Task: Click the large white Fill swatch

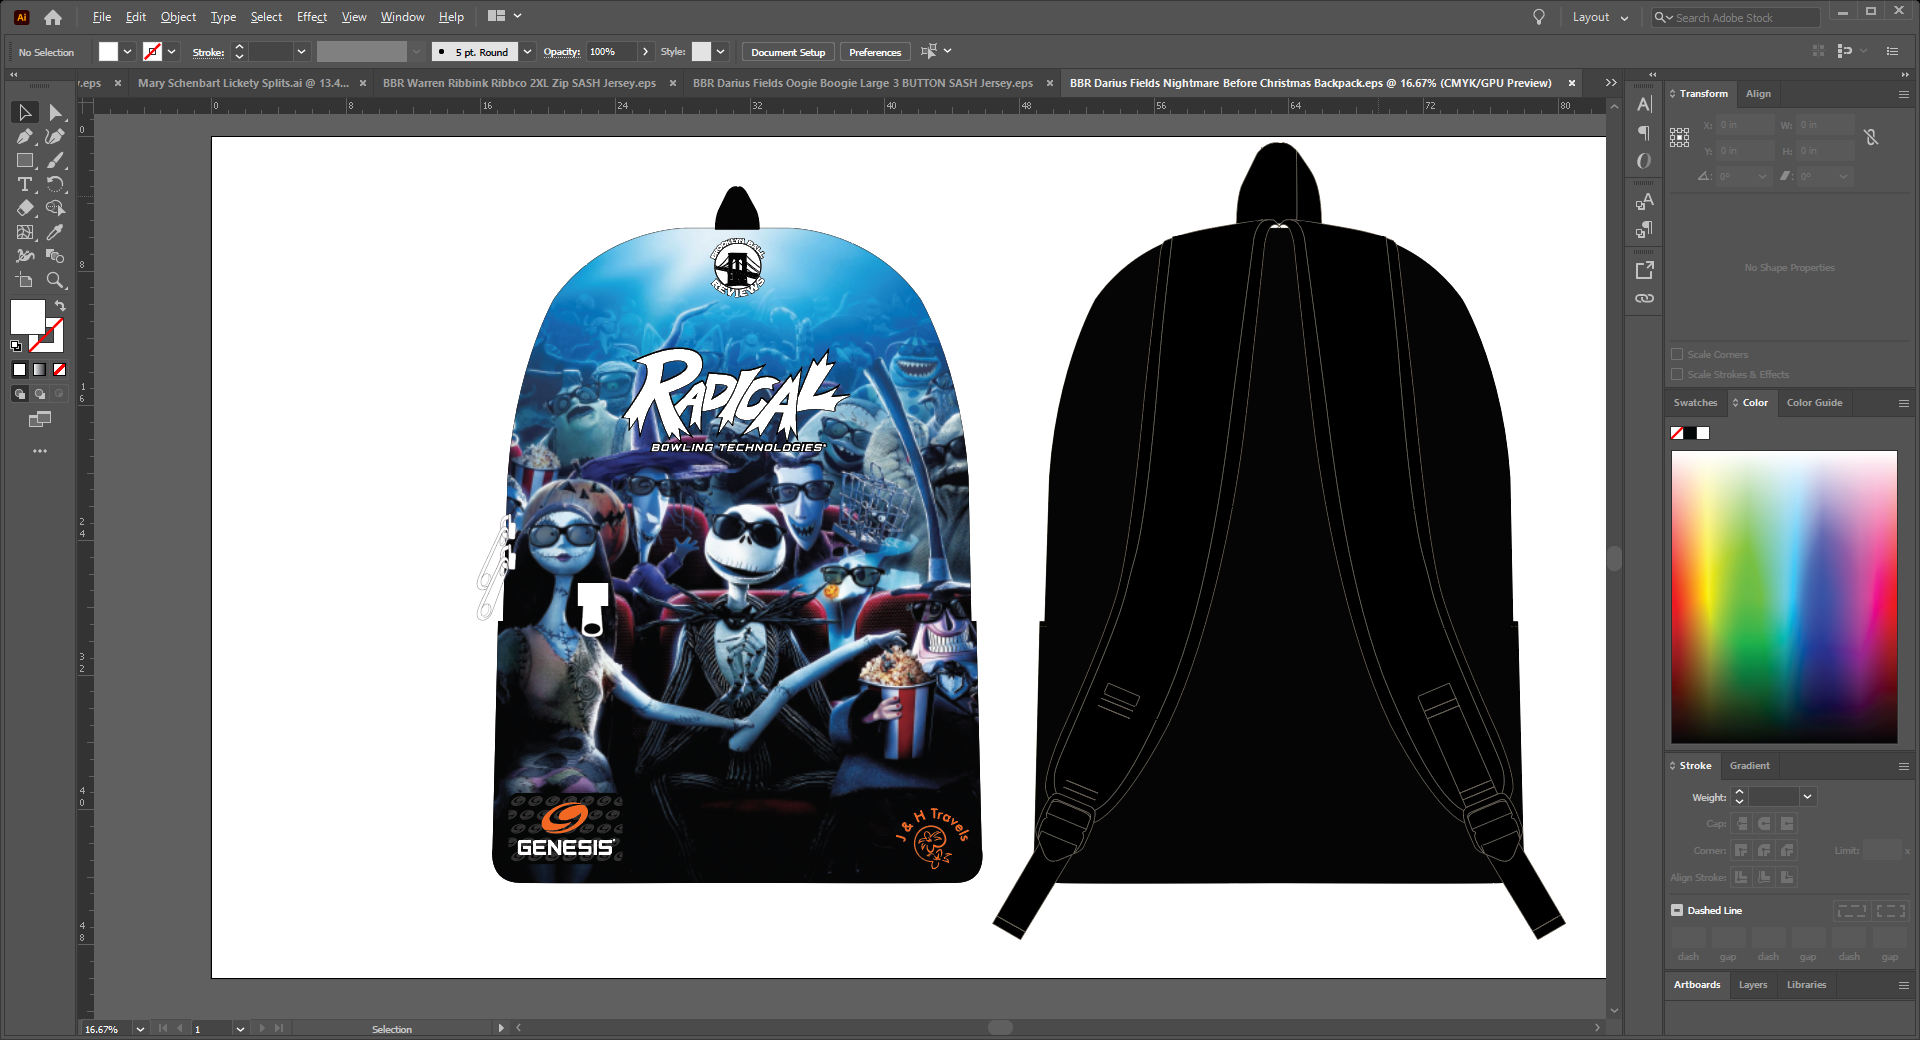Action: [27, 317]
